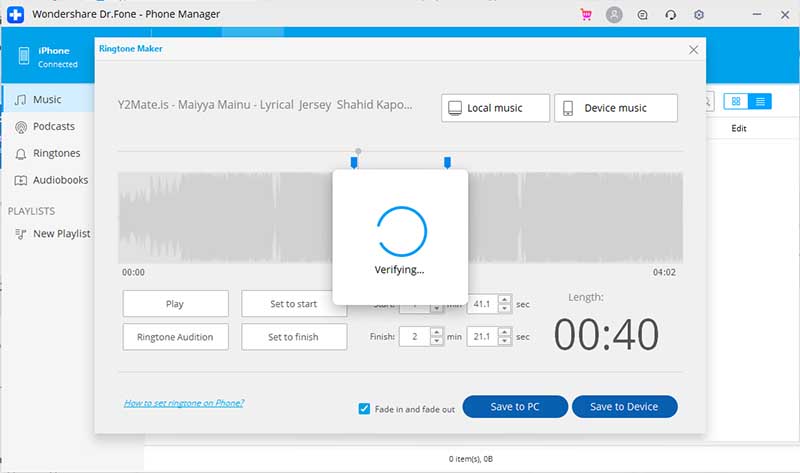Open the headset support icon
Viewport: 800px width, 473px height.
tap(670, 15)
